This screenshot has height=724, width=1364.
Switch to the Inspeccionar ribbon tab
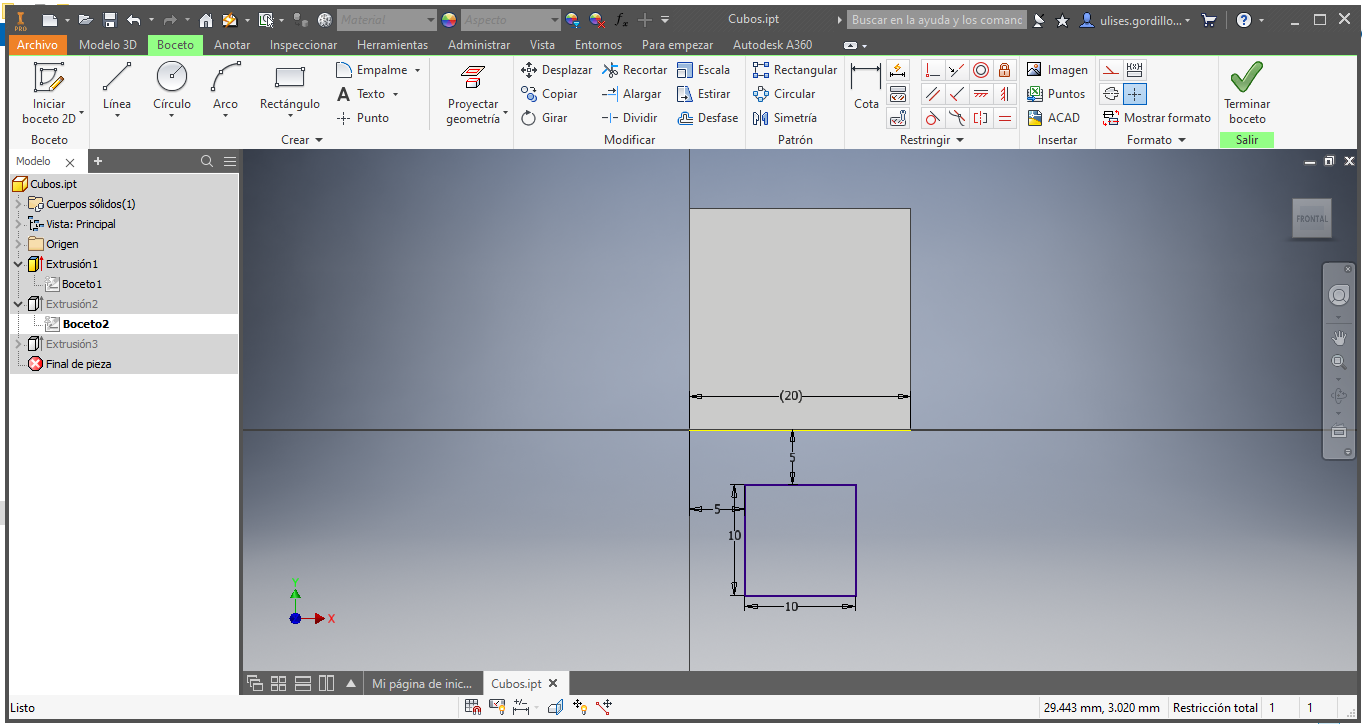pos(304,45)
